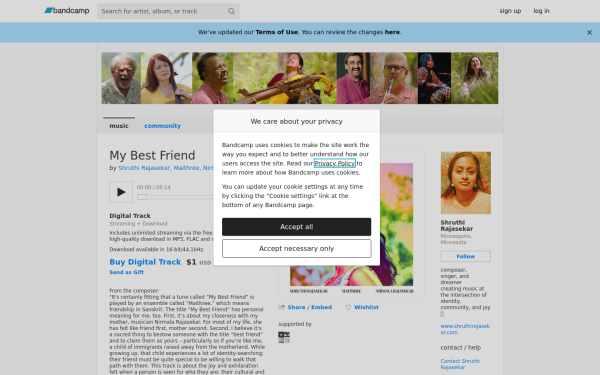Image resolution: width=600 pixels, height=375 pixels.
Task: Follow the 'here' link for changes
Action: [392, 32]
